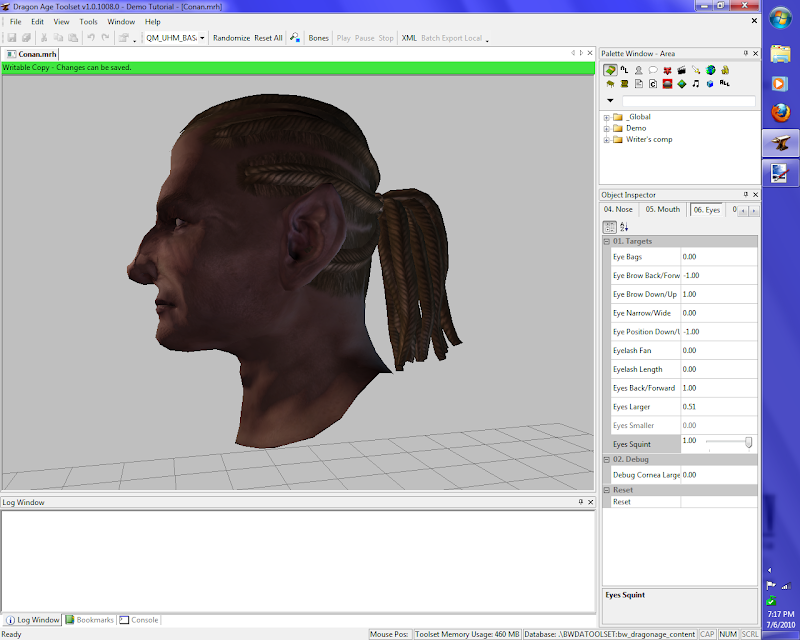Click the Reset All button
The image size is (800, 640).
coord(268,38)
